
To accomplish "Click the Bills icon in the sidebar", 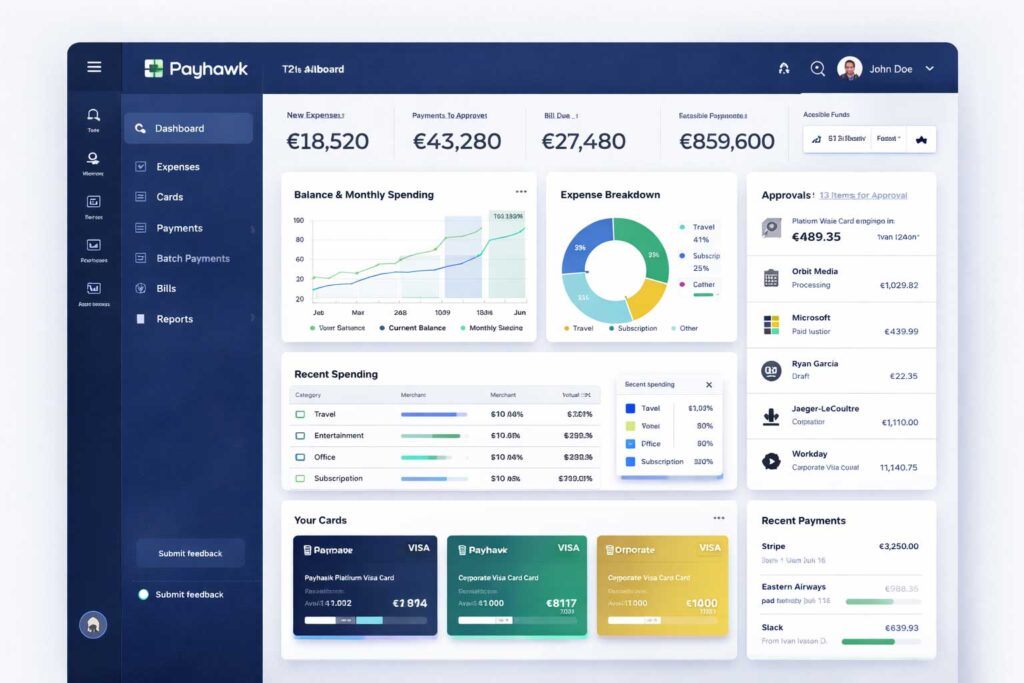I will pos(141,288).
